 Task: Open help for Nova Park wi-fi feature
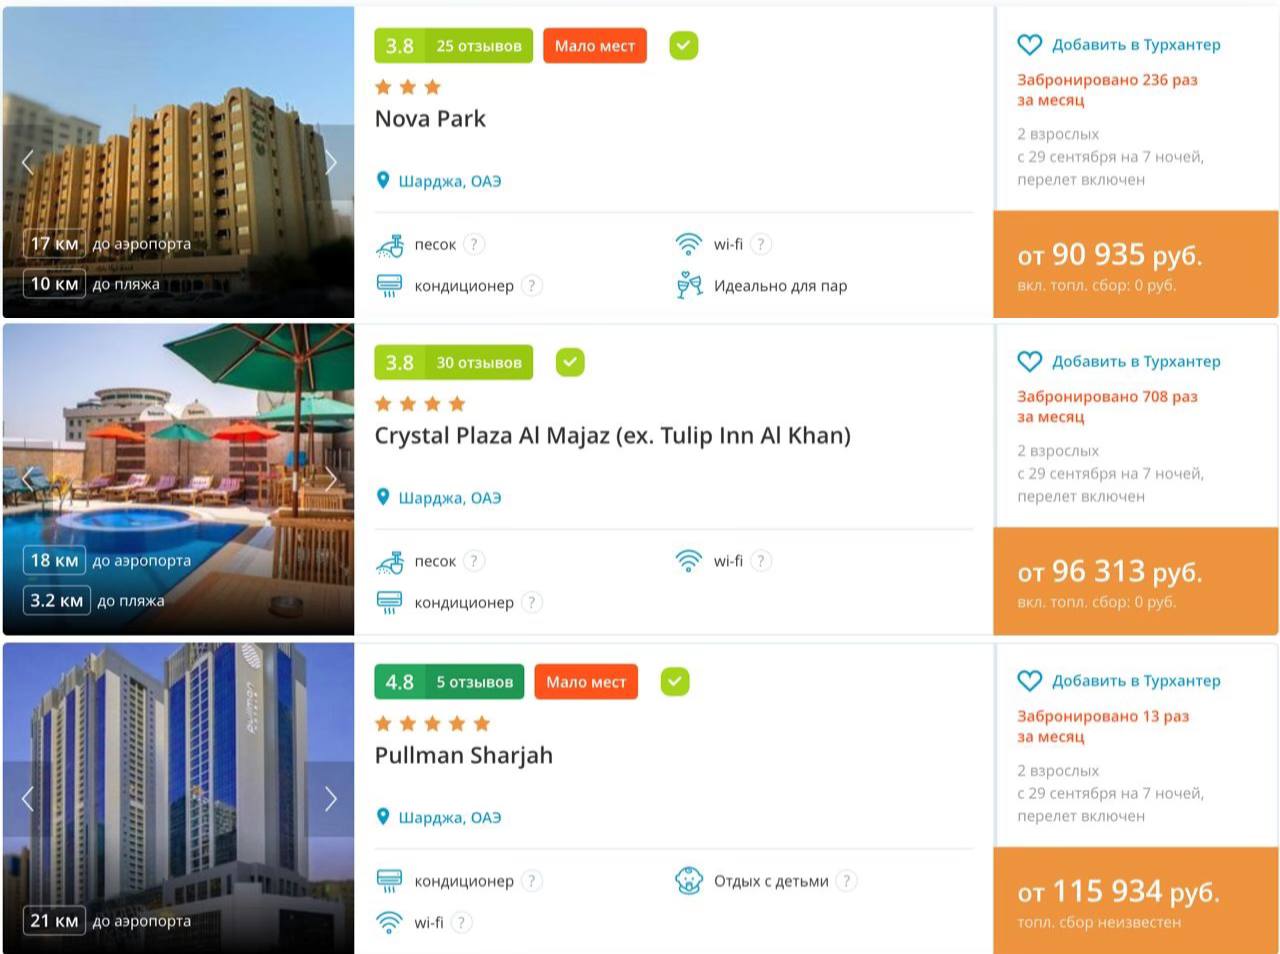pos(761,244)
